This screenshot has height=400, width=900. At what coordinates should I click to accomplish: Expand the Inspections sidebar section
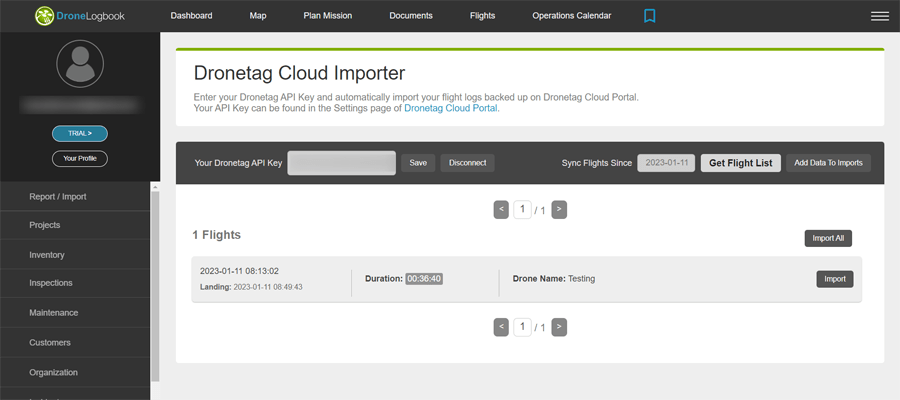(75, 283)
